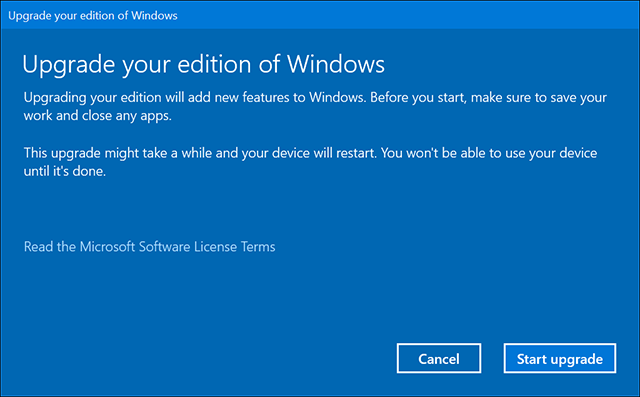Open the Microsoft Software License Terms link

[x=149, y=246]
